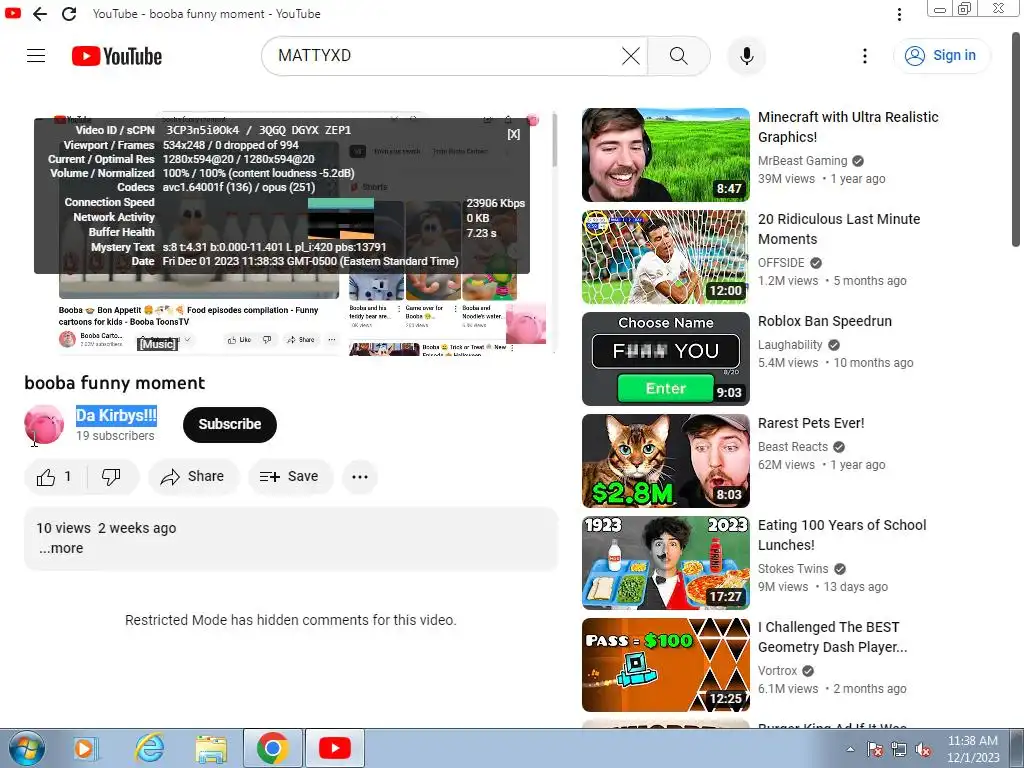Launch Internet Explorer from taskbar
This screenshot has width=1024, height=768.
150,748
